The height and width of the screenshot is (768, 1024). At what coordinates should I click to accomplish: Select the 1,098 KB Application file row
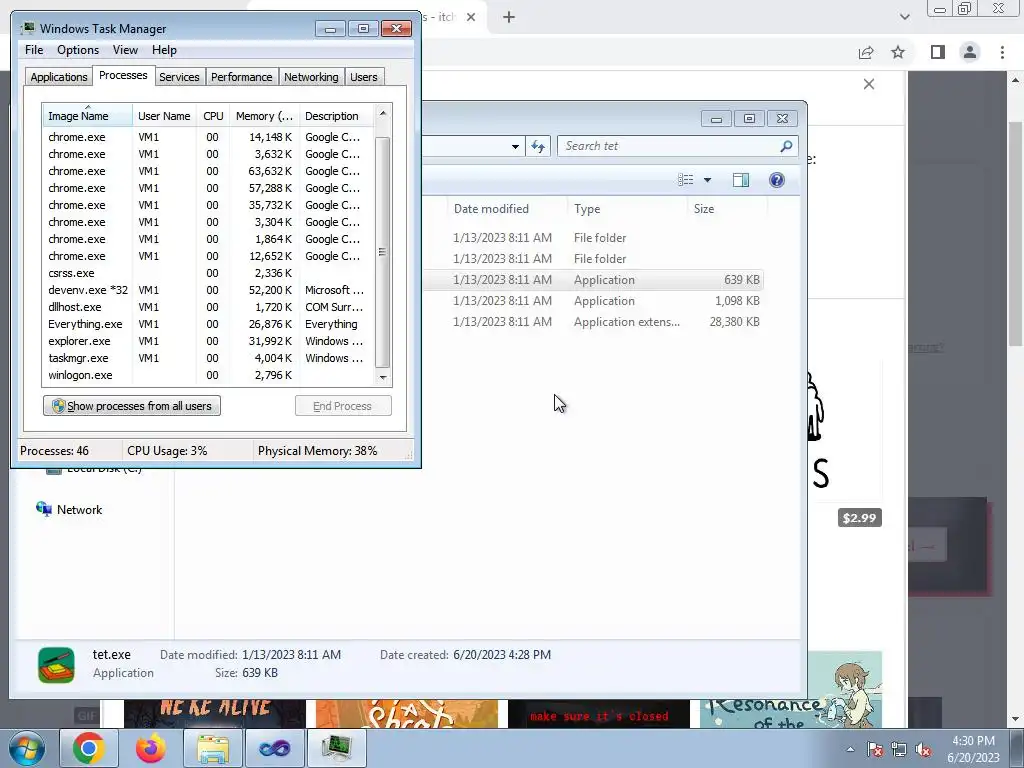pos(592,301)
